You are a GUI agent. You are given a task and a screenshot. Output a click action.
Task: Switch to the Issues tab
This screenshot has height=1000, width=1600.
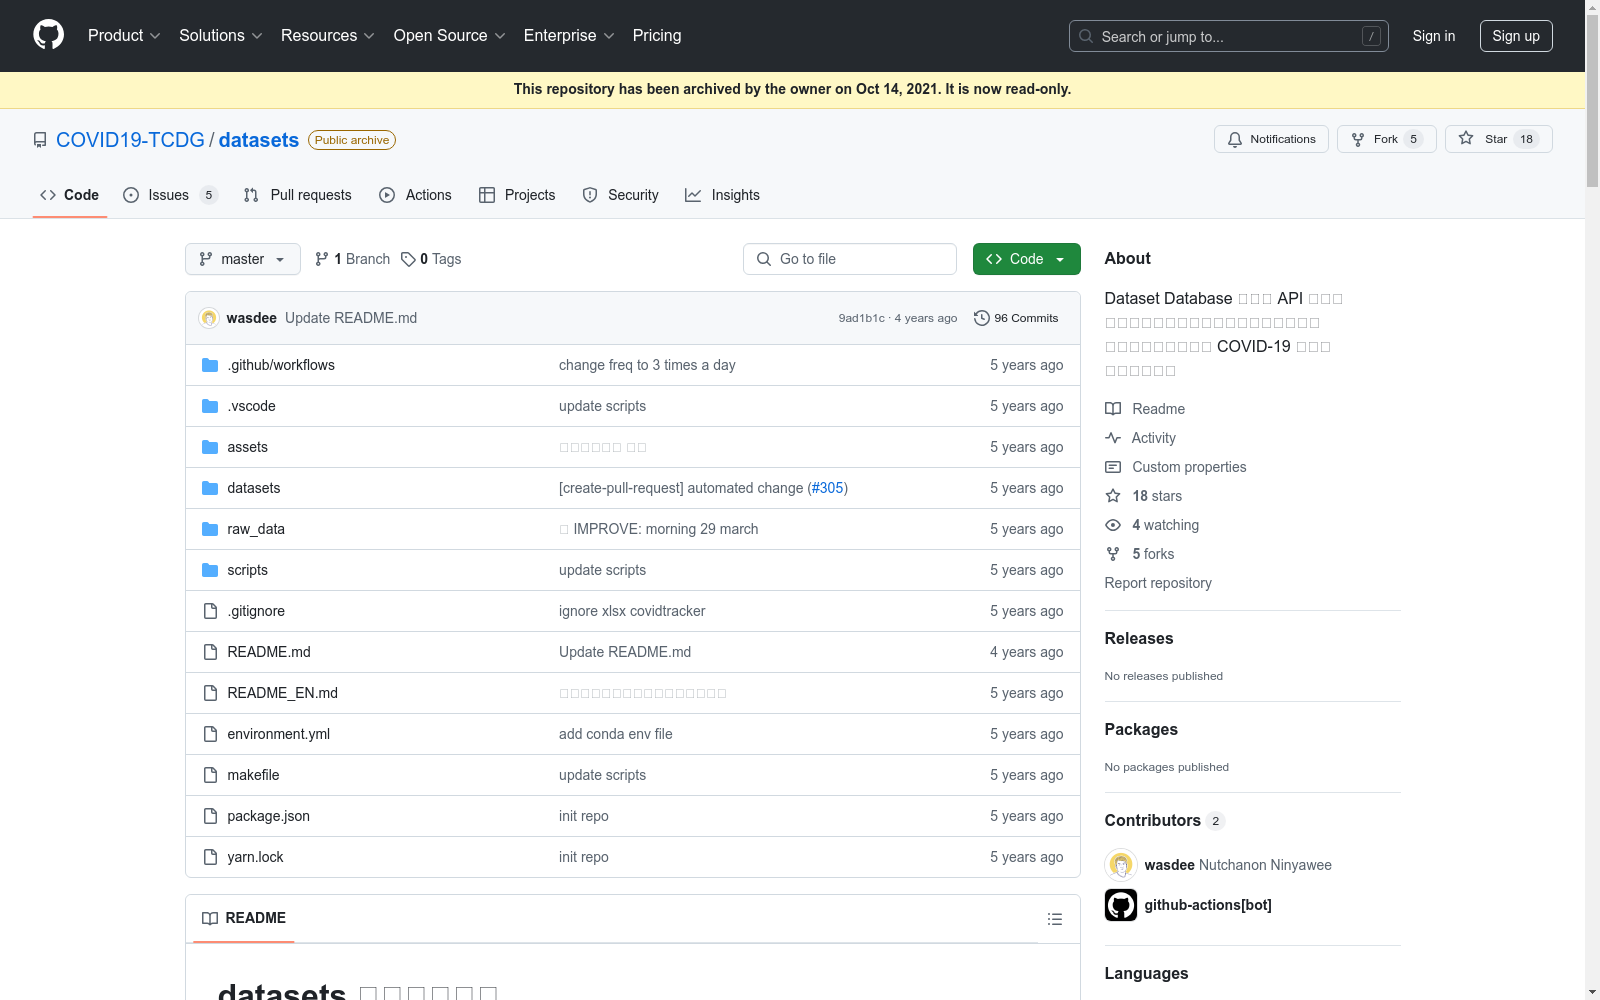(x=170, y=195)
